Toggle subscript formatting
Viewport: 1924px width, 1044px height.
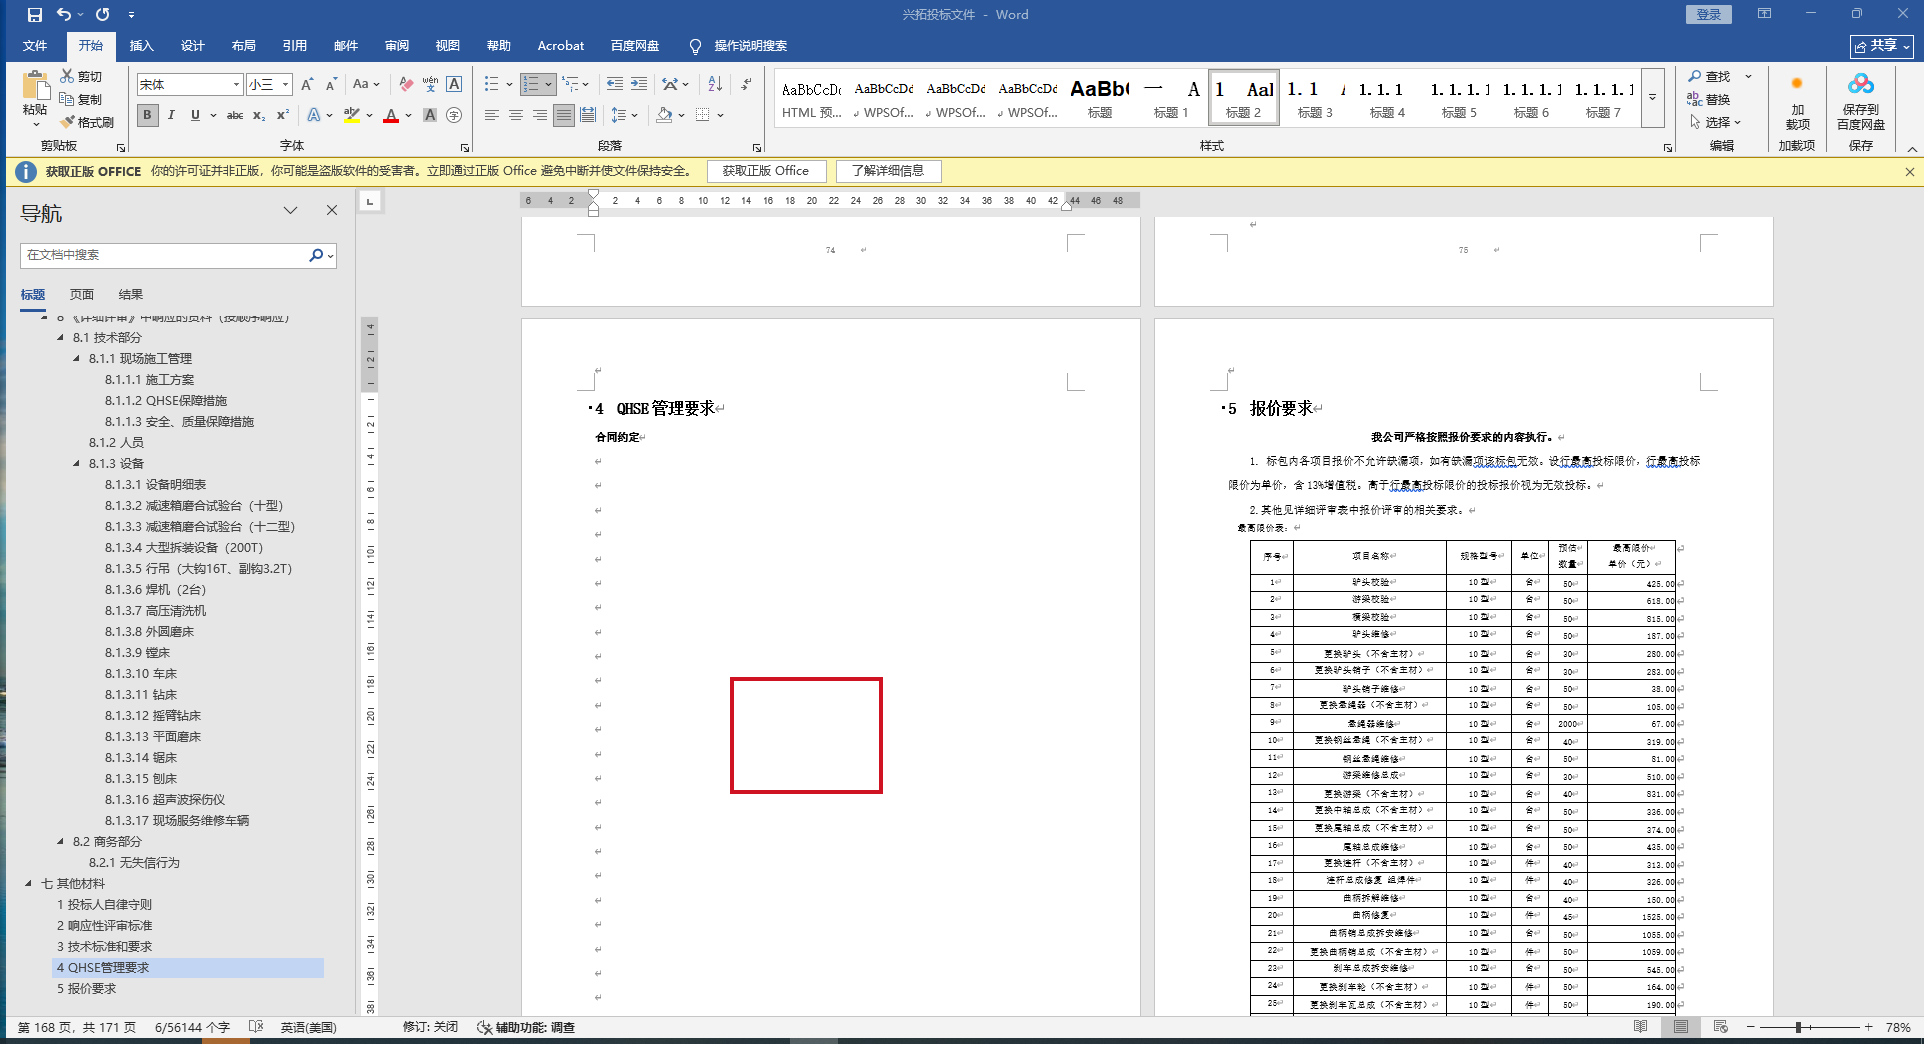[259, 115]
